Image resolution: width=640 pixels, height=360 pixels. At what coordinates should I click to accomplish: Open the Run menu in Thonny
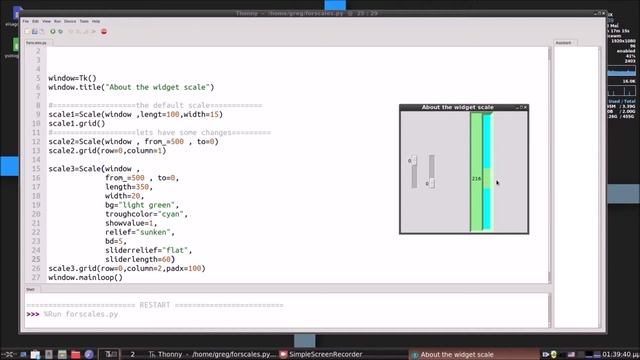57,21
